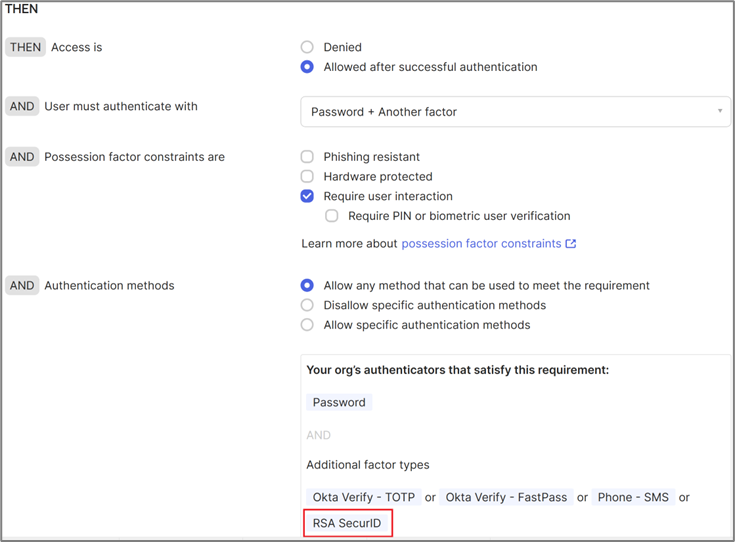This screenshot has height=542, width=735.
Task: Choose Disallow specific authentication methods
Action: (308, 305)
